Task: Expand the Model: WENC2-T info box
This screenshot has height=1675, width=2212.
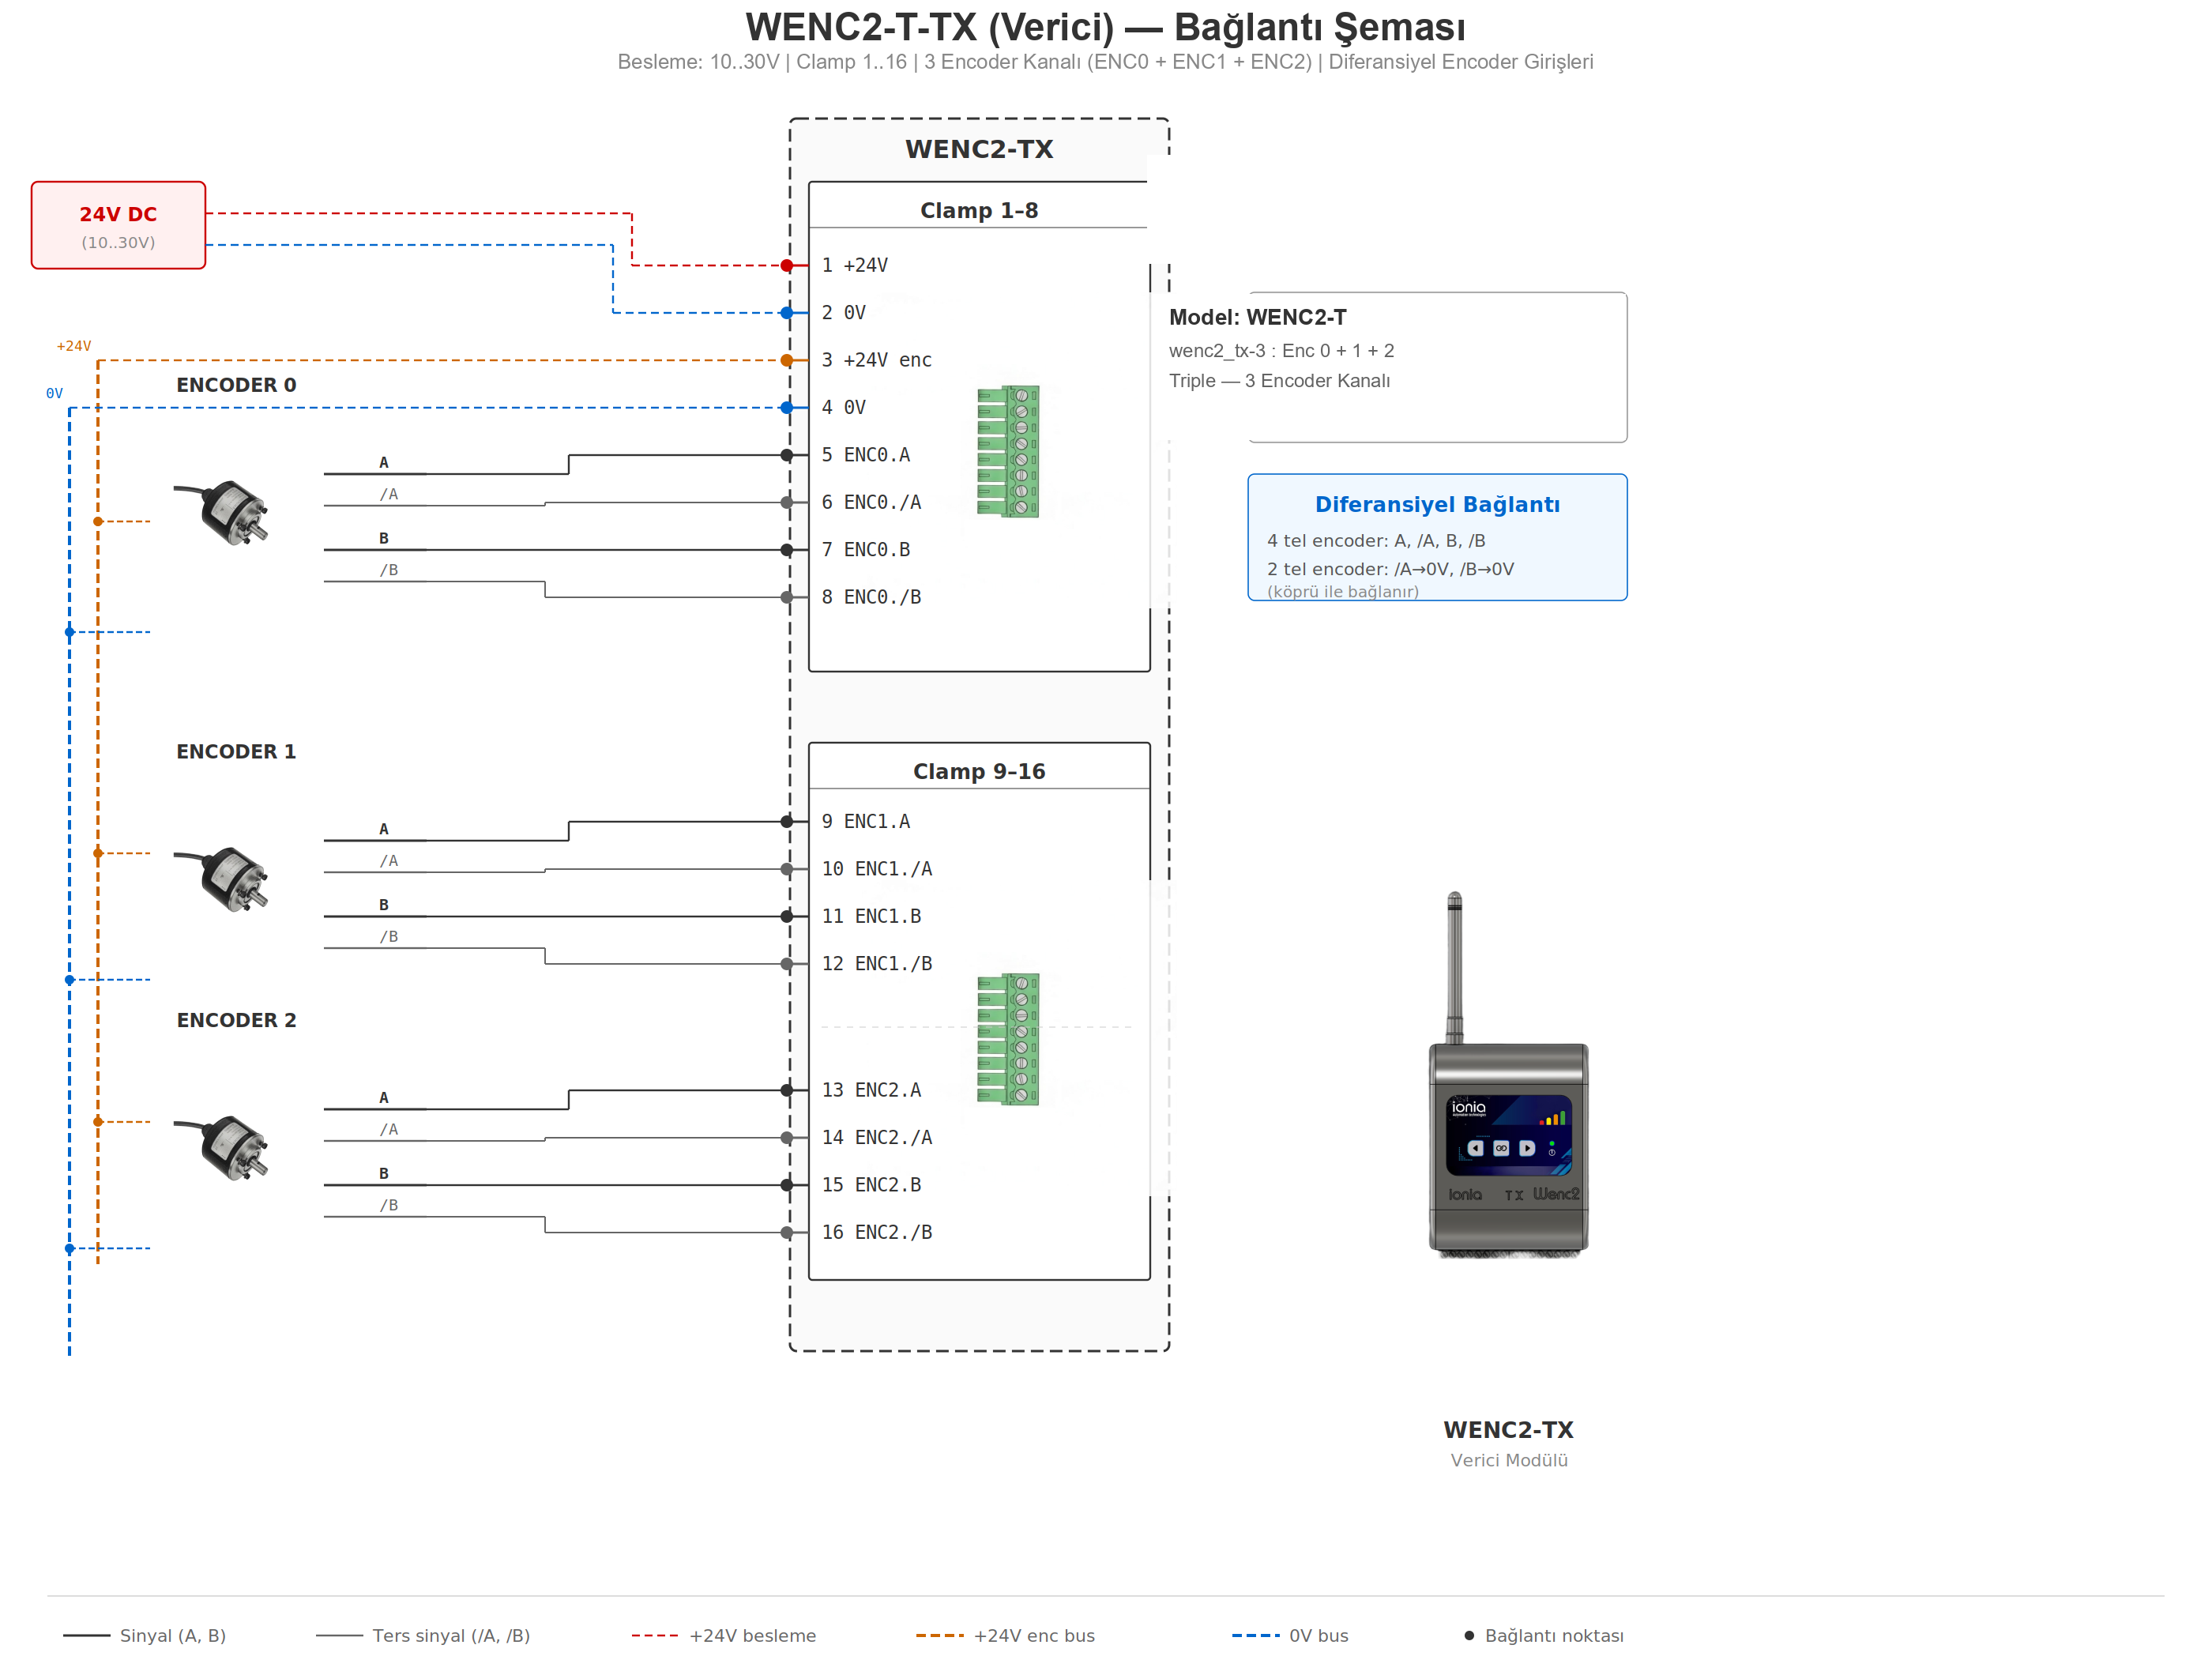Action: tap(1437, 366)
